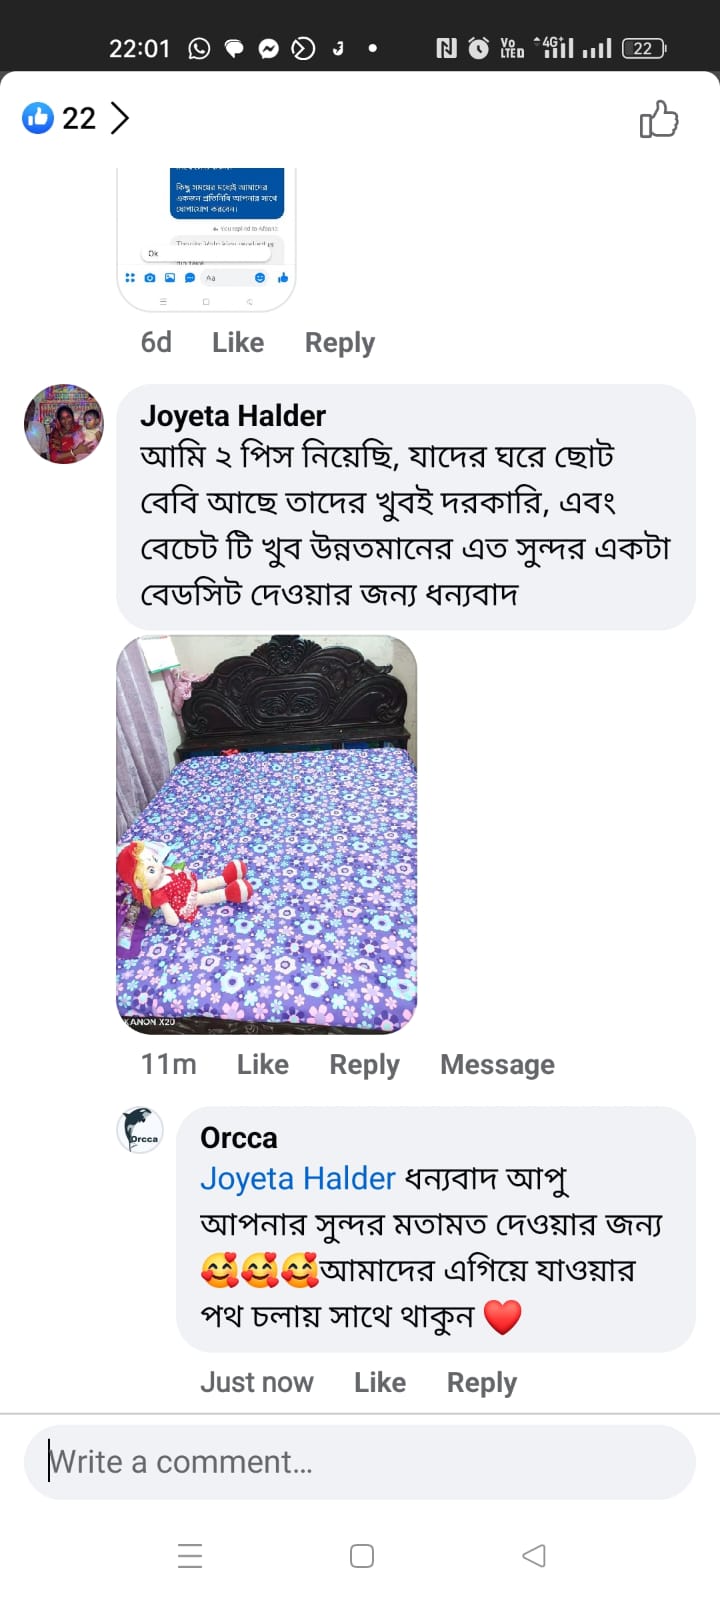
Task: Reply to the 6d old comment
Action: tap(339, 343)
